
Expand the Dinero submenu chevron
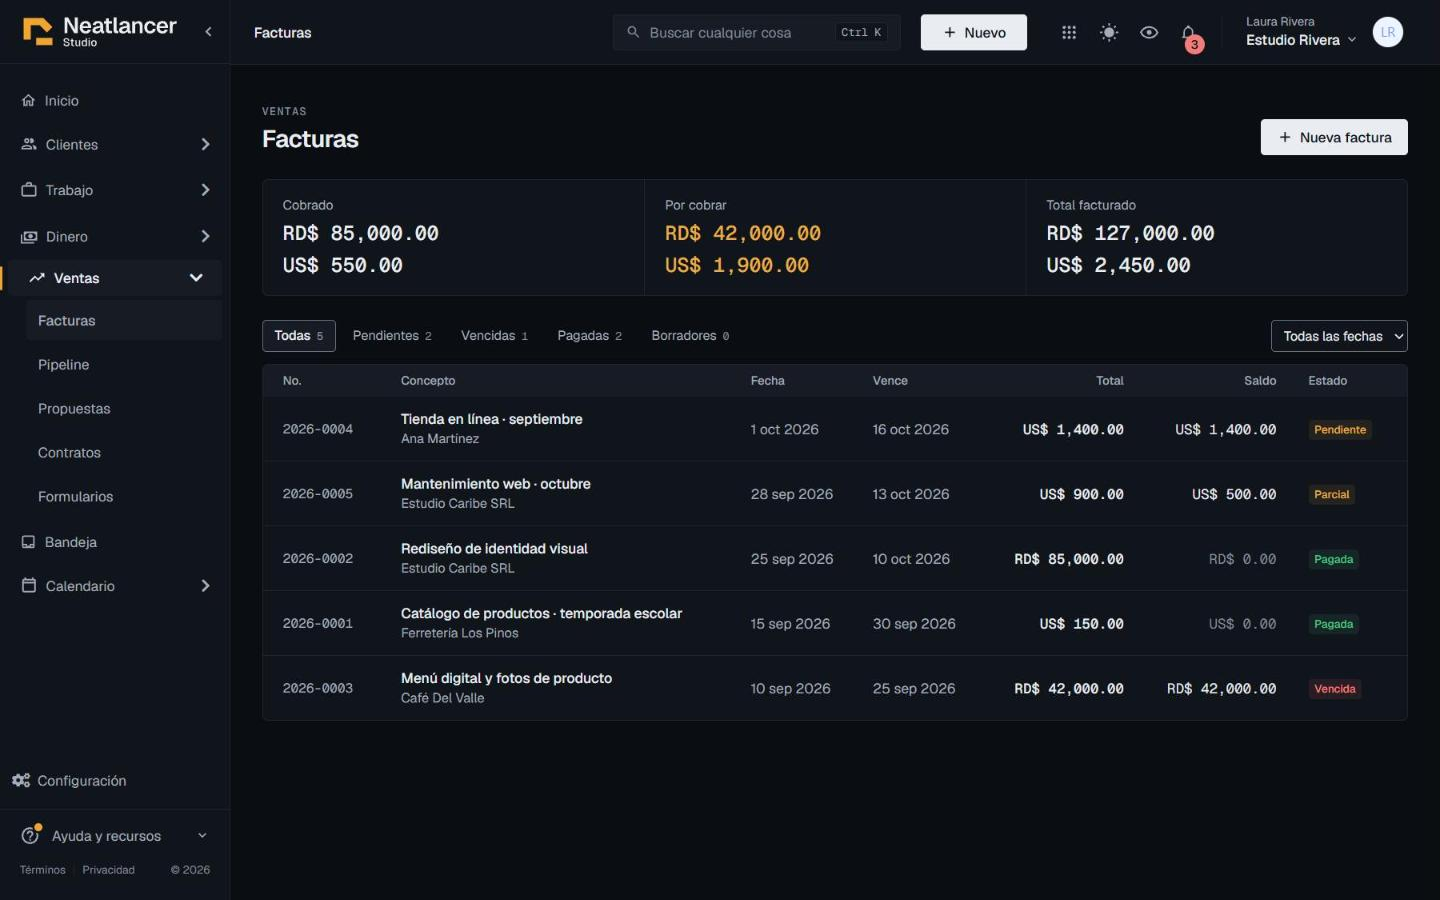[205, 237]
